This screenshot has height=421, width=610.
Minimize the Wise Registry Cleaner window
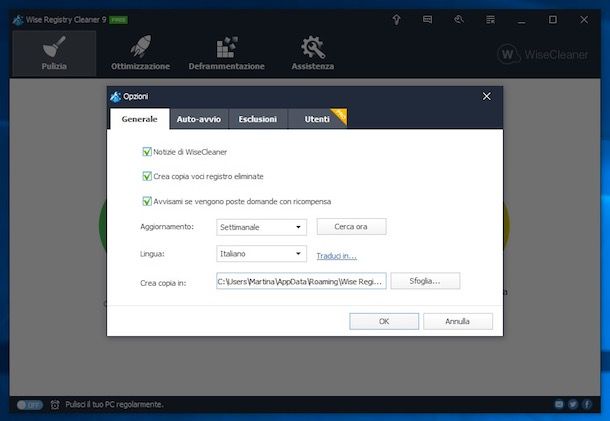coord(521,20)
